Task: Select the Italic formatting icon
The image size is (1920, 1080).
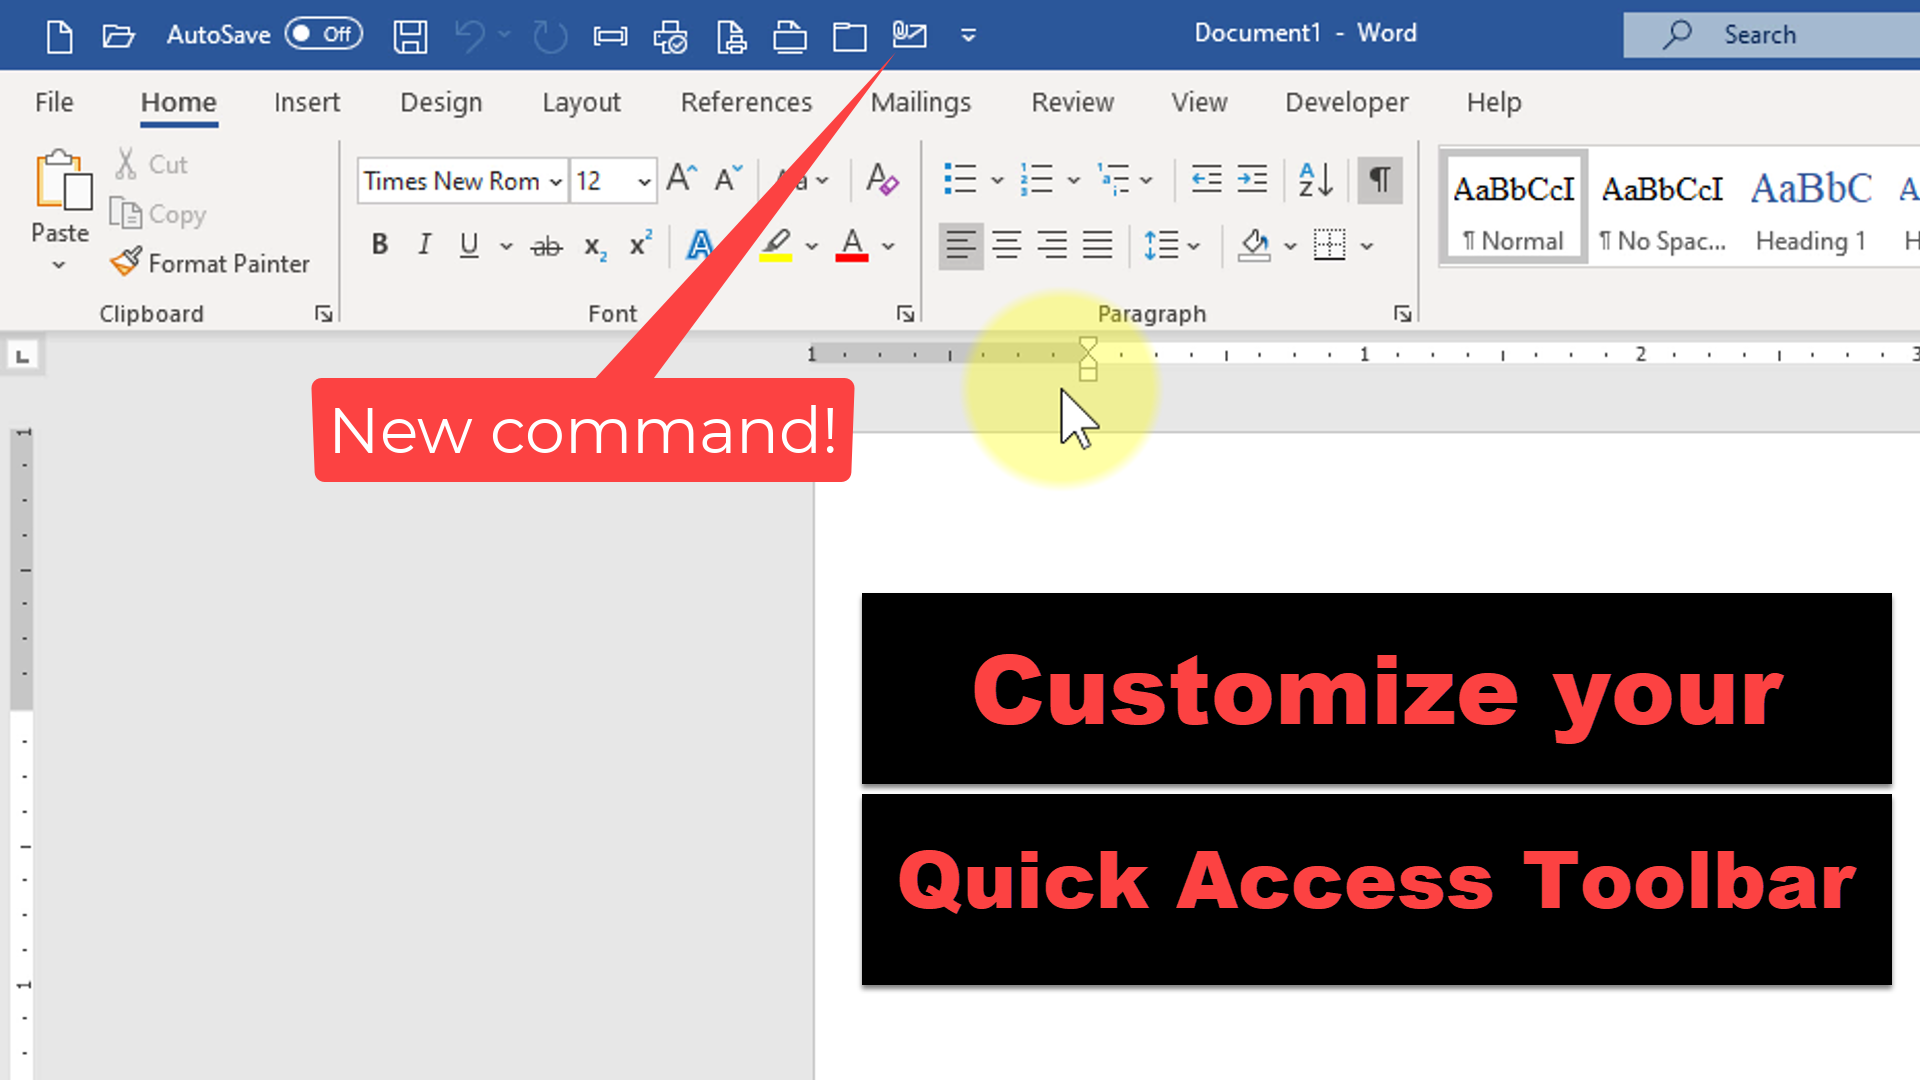Action: pos(425,247)
